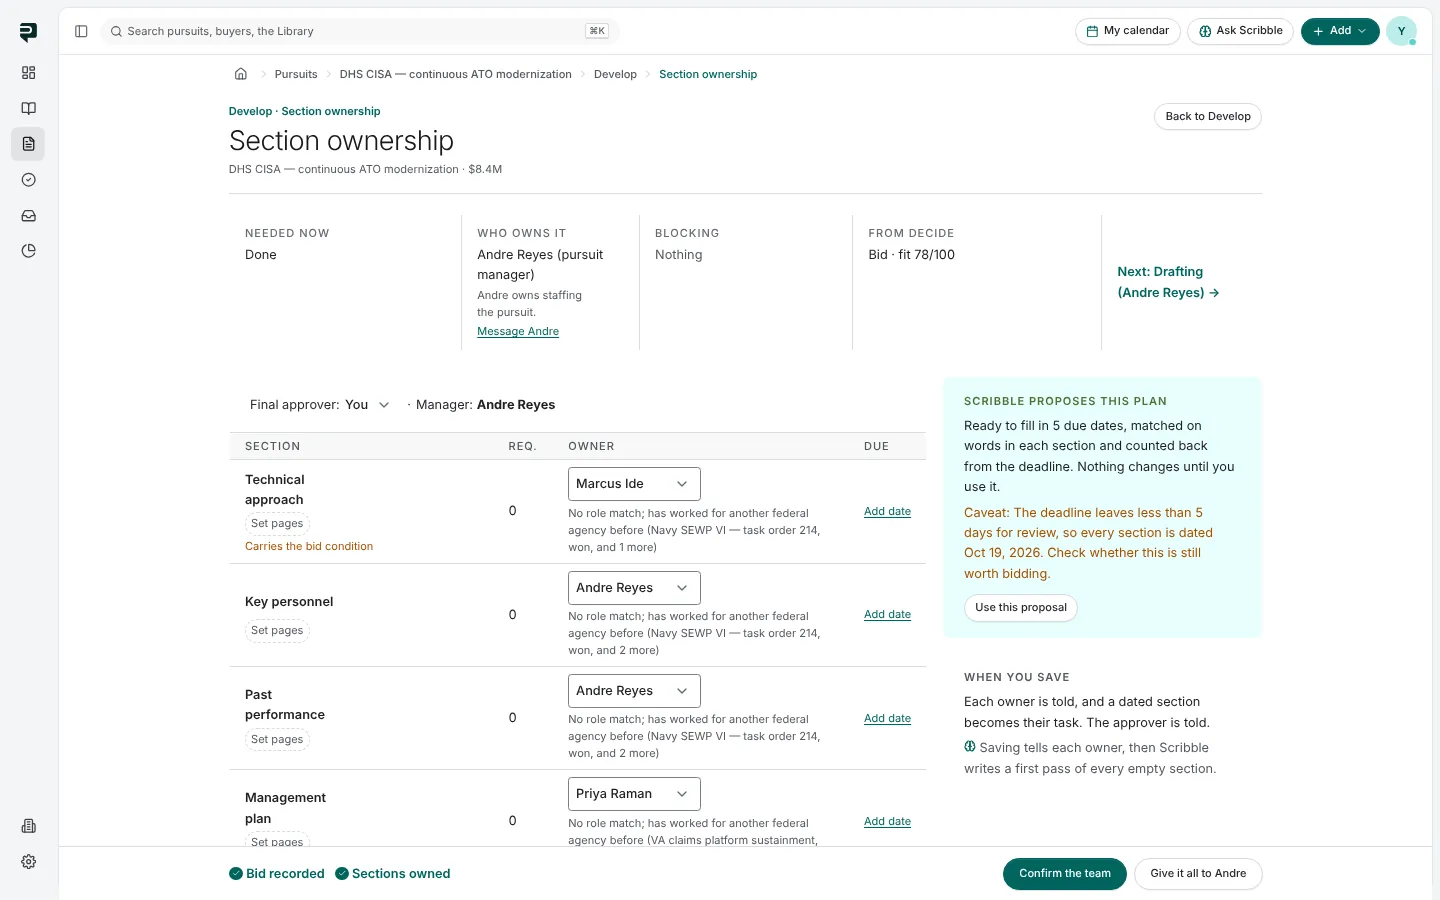Select the highlighted document icon in sidebar

coord(28,144)
